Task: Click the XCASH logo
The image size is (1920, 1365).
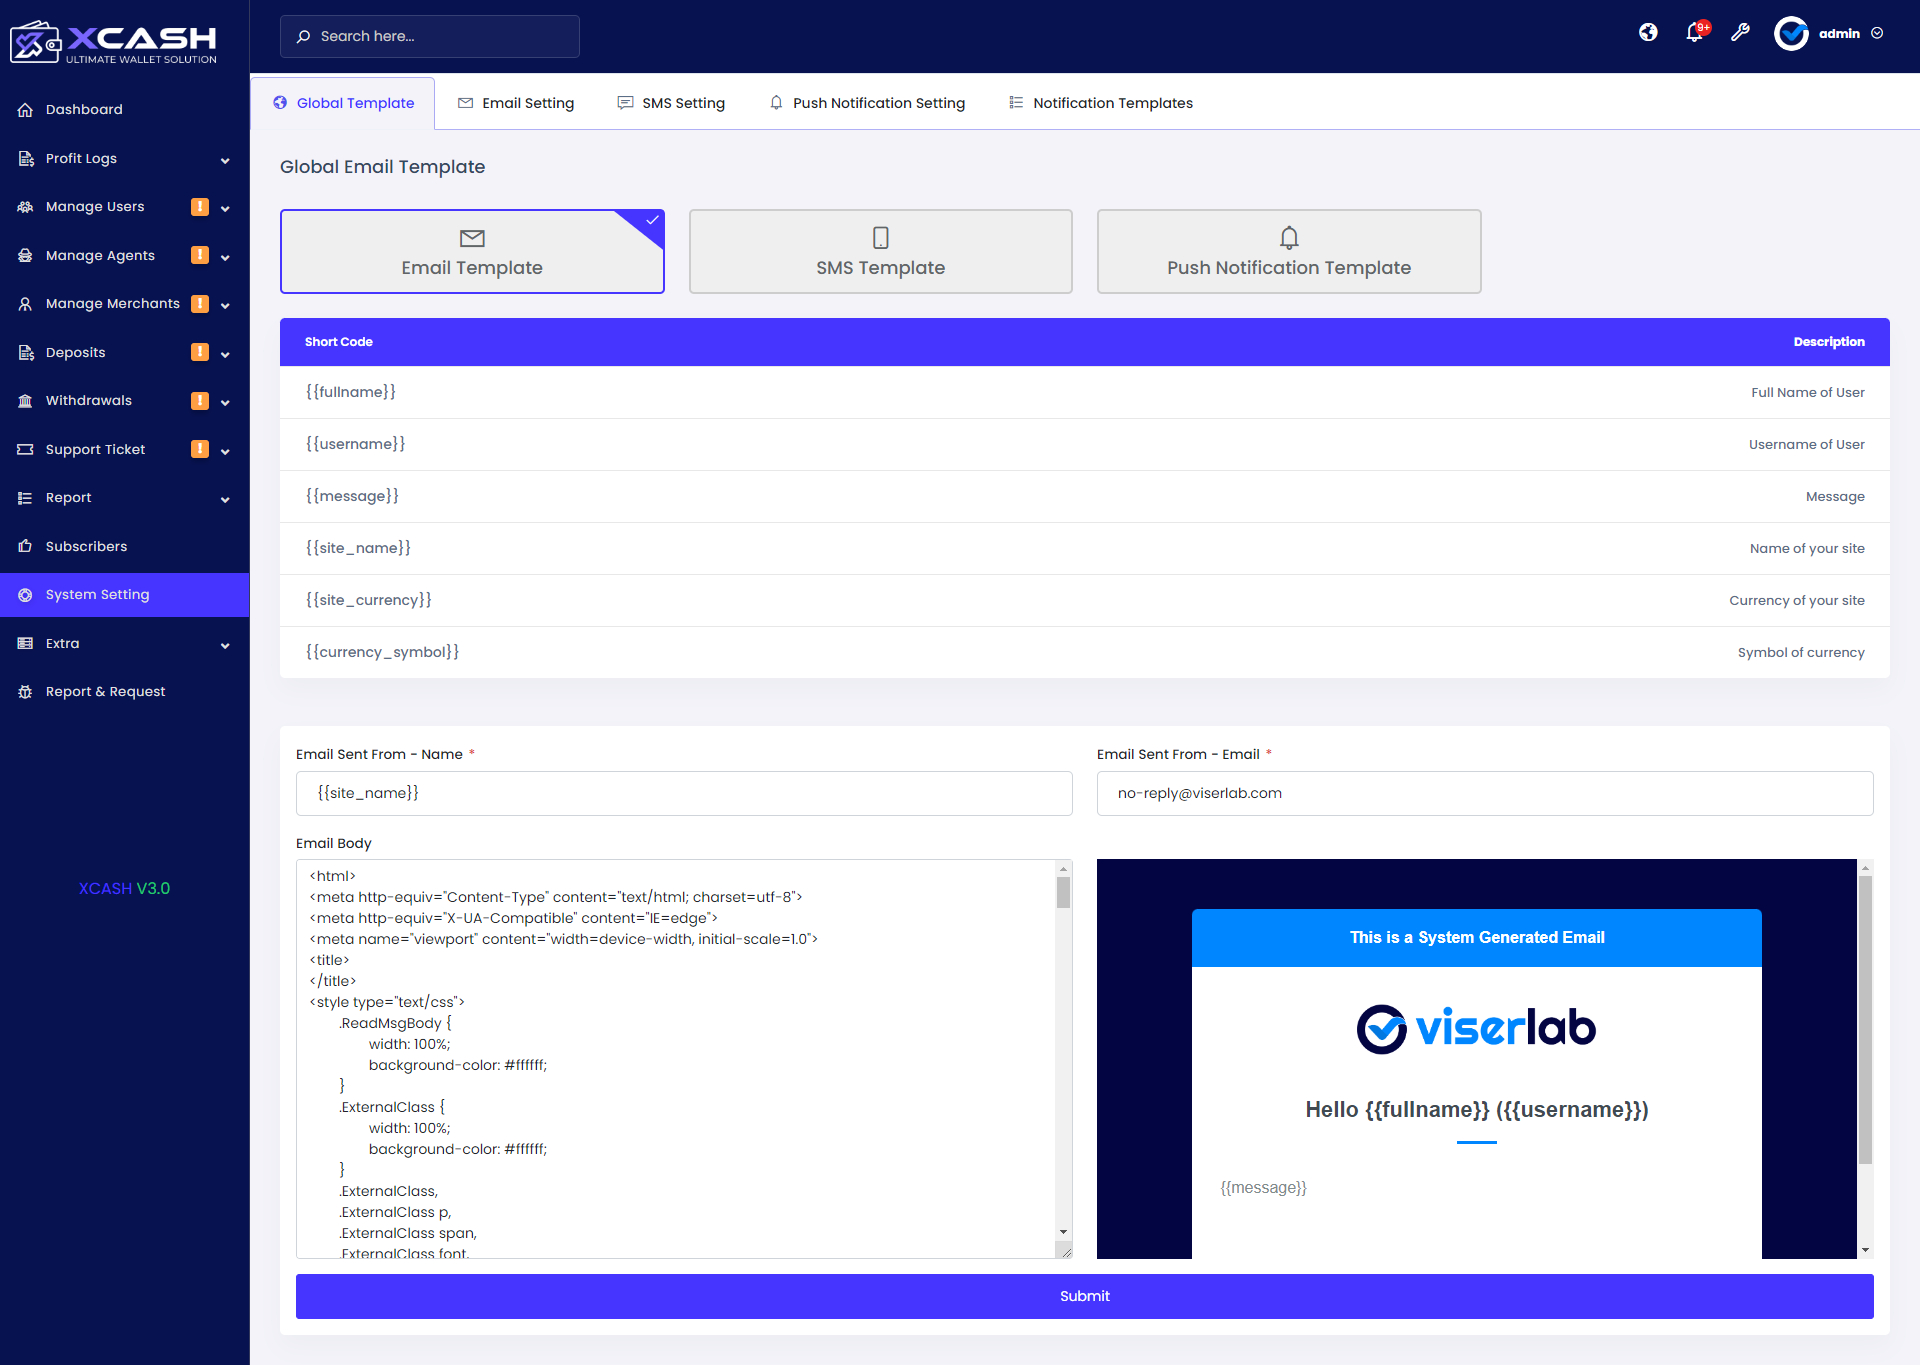Action: tap(114, 42)
